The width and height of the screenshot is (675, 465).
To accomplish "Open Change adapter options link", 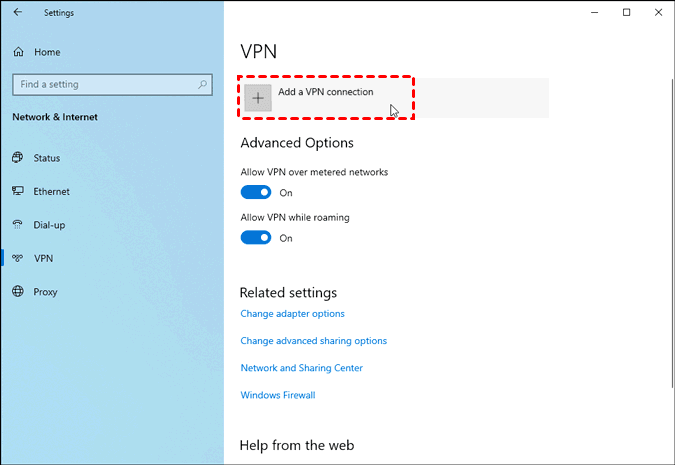I will 292,314.
